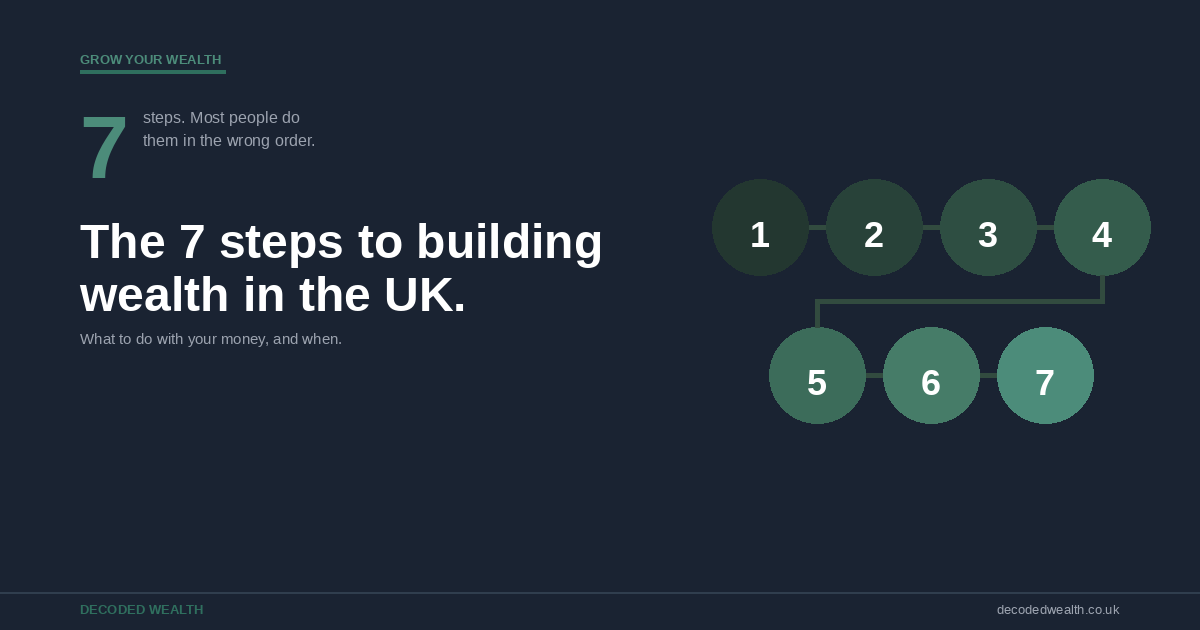1200x630 pixels.
Task: Click the subtitle 'What to do with your money'
Action: pos(211,339)
